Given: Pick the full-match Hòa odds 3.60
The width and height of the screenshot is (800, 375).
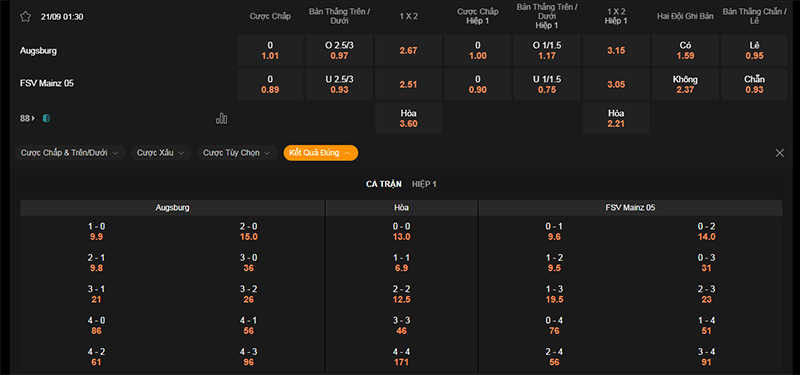Looking at the screenshot, I should (x=408, y=118).
